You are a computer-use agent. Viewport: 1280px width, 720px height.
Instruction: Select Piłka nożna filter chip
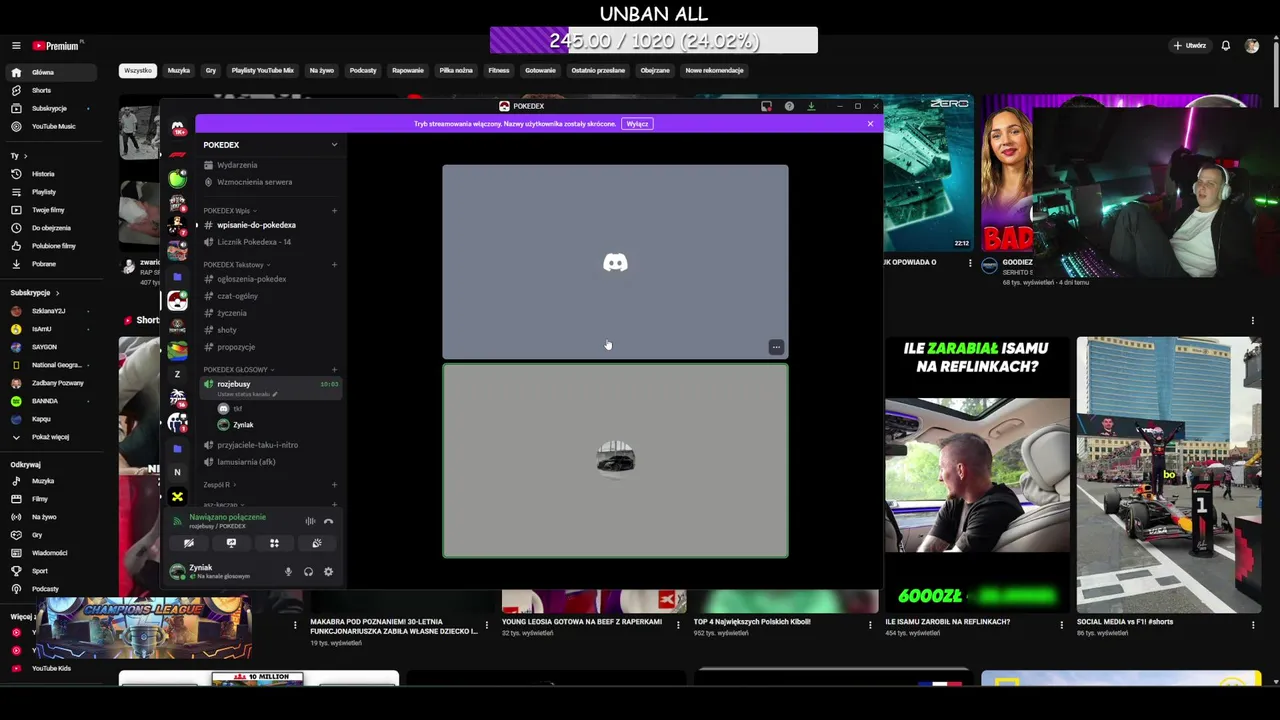tap(456, 71)
